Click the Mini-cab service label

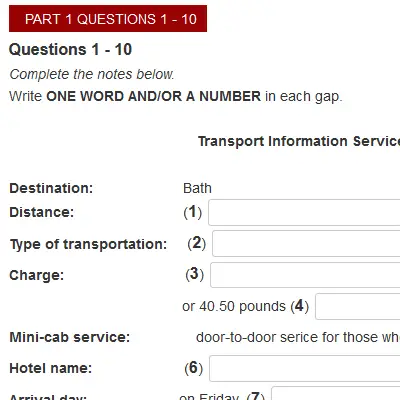(70, 337)
